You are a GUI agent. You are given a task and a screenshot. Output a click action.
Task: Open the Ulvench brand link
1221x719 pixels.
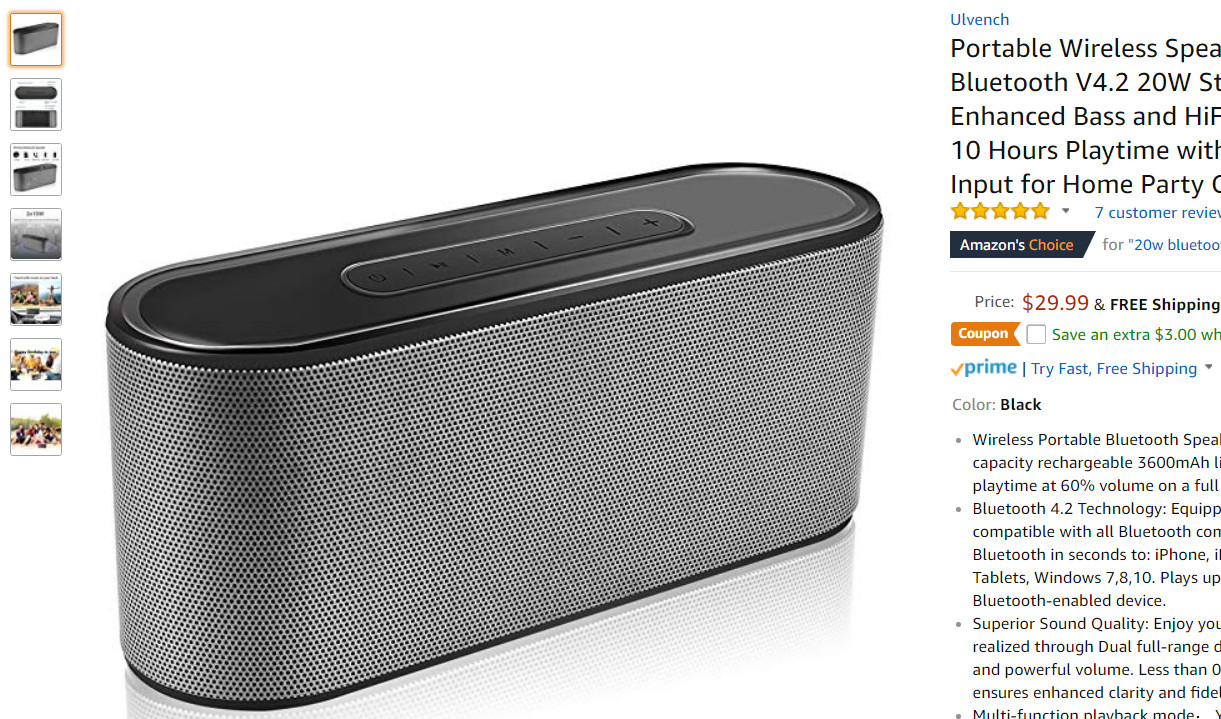tap(979, 19)
